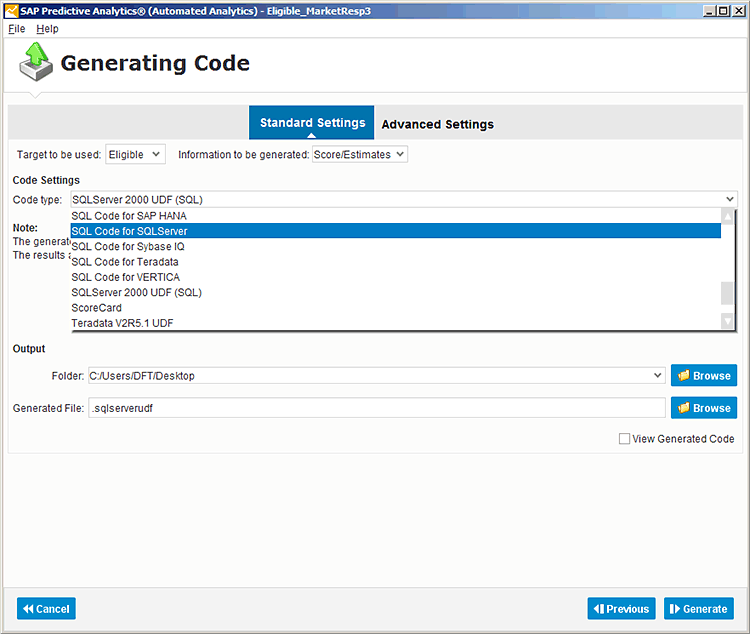Pick Teradata V2R5.1 UDF option
Image resolution: width=750 pixels, height=634 pixels.
pyautogui.click(x=396, y=323)
